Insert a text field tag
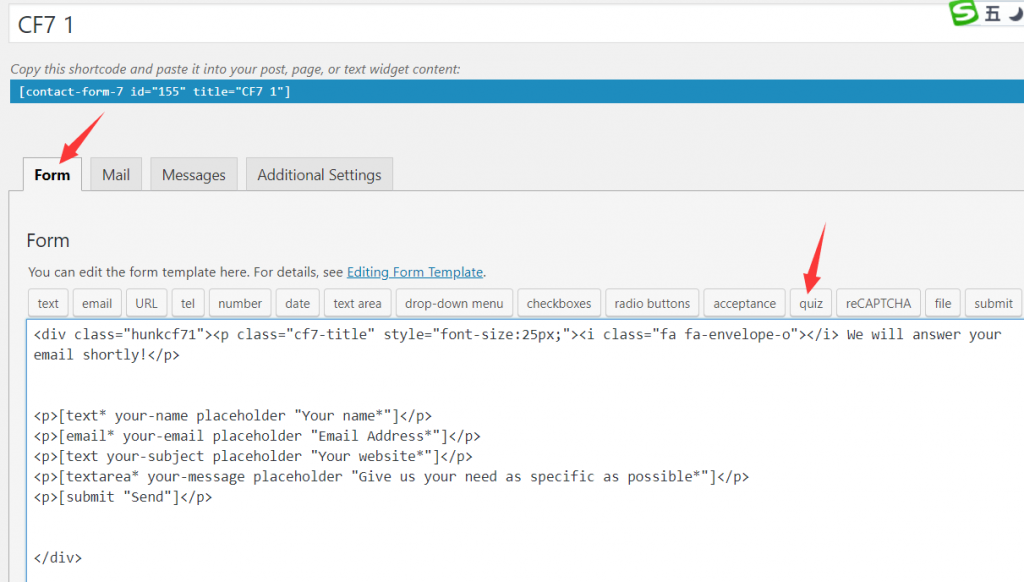Image resolution: width=1024 pixels, height=582 pixels. click(48, 303)
